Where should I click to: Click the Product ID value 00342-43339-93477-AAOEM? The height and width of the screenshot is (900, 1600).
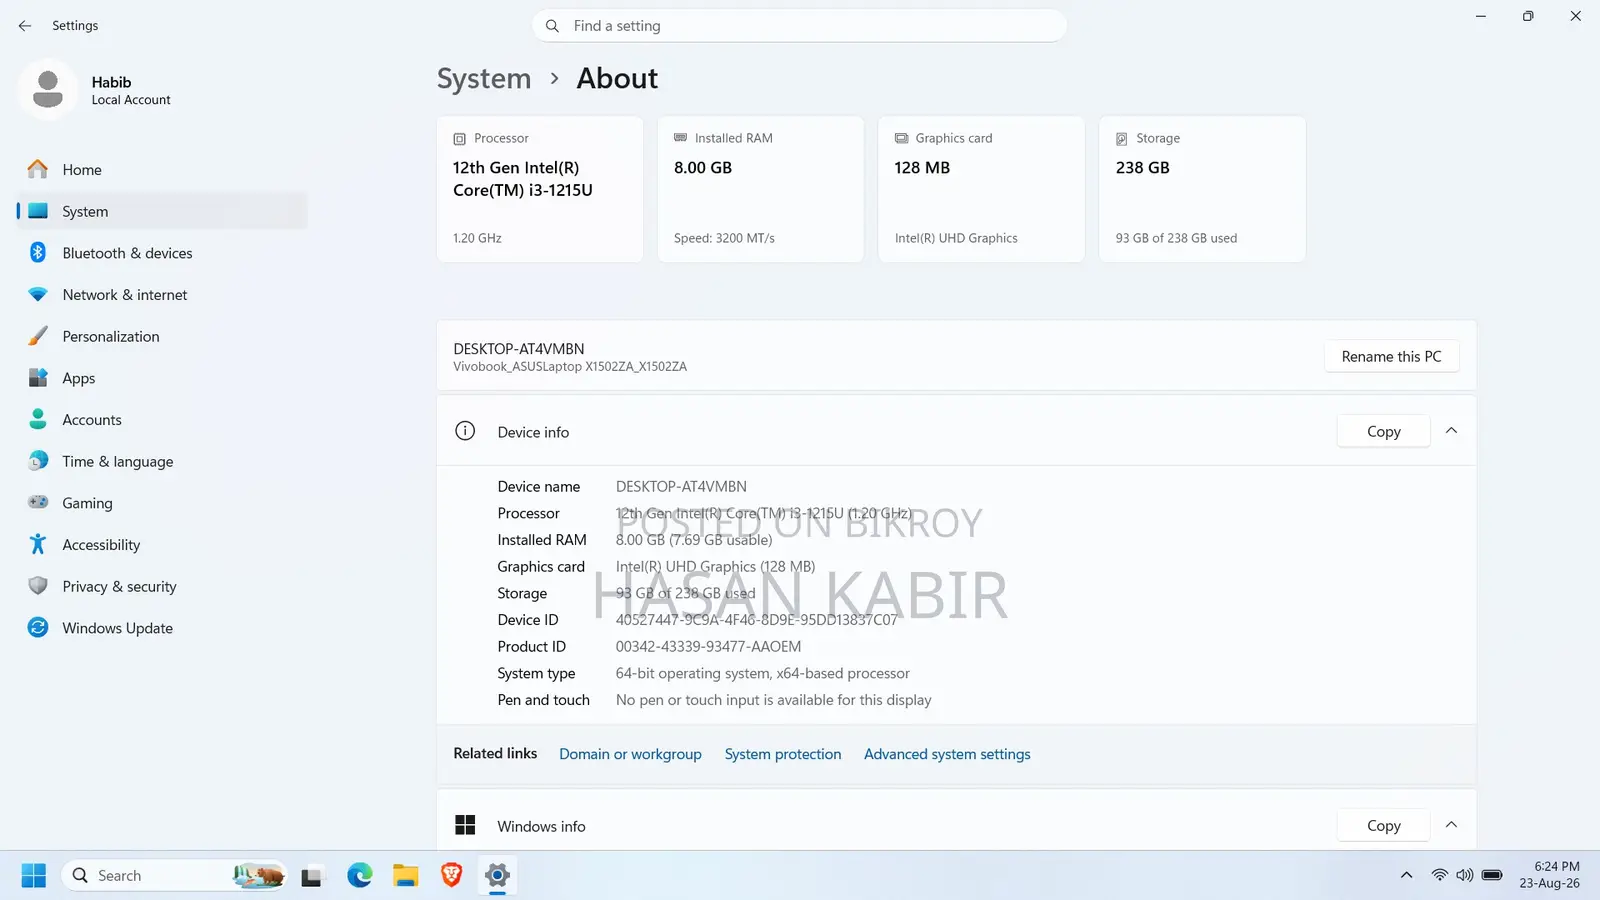click(708, 647)
